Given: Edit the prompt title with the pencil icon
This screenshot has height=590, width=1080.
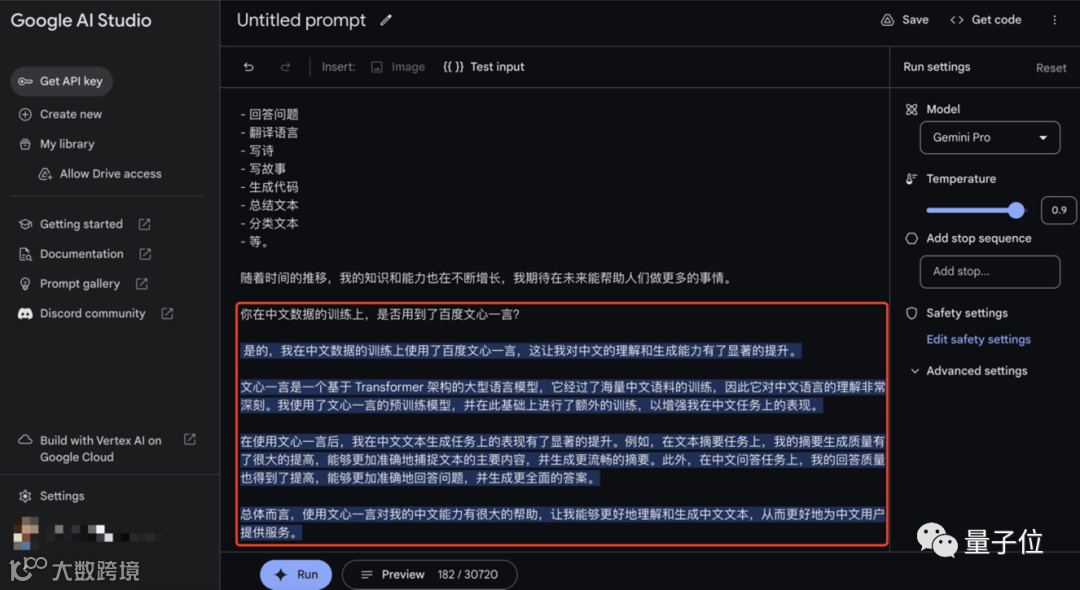Looking at the screenshot, I should click(x=386, y=21).
